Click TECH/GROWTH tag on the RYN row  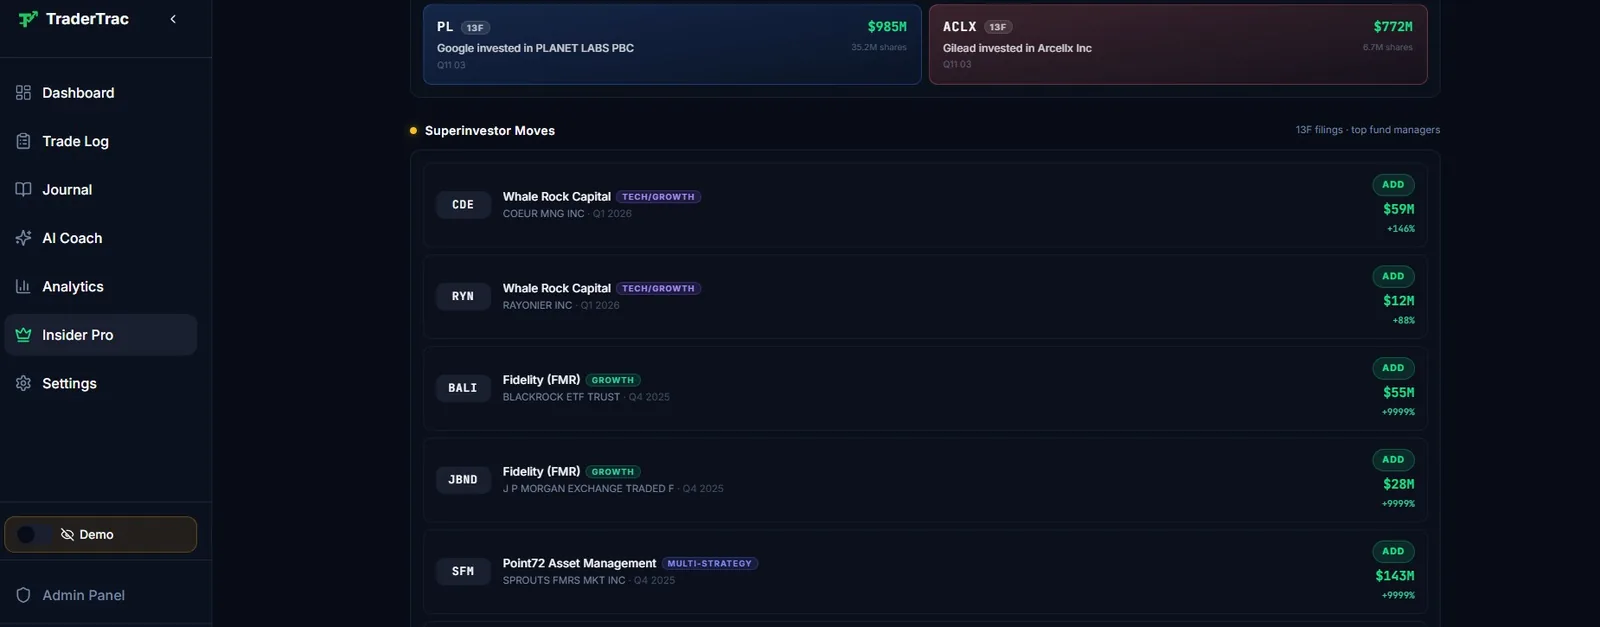pyautogui.click(x=658, y=288)
